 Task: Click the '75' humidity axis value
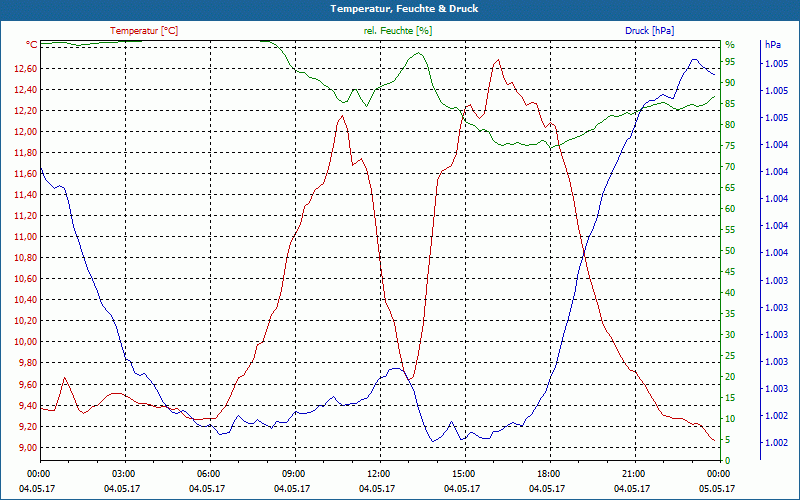[x=730, y=146]
